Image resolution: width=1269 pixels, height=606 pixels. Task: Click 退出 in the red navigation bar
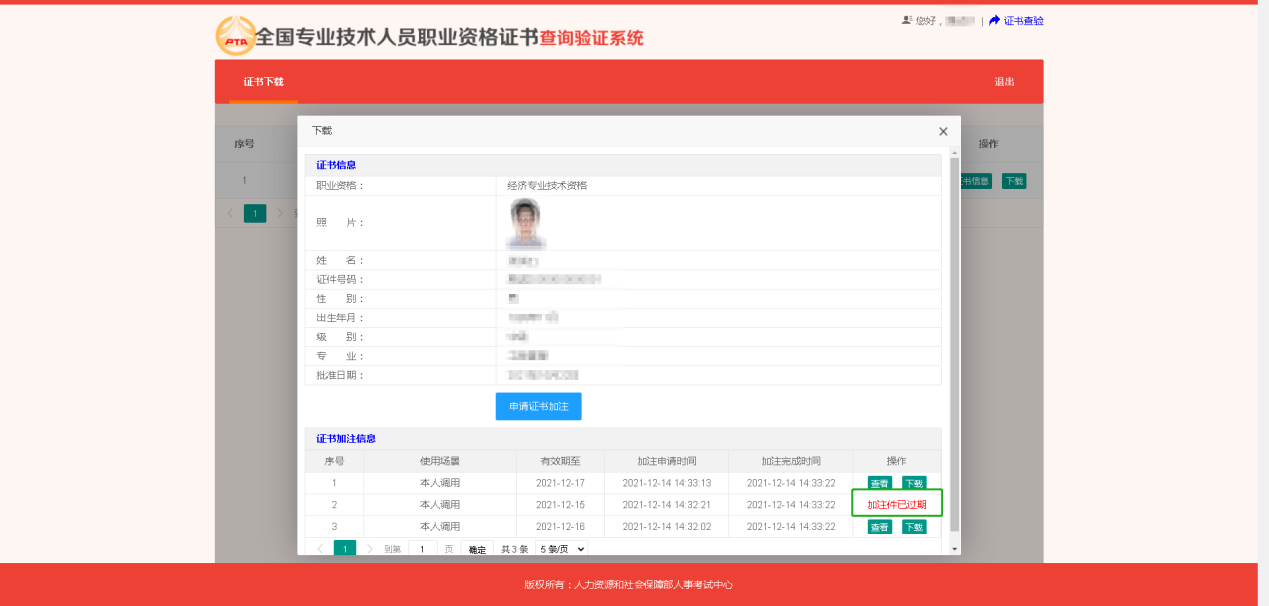point(1005,81)
